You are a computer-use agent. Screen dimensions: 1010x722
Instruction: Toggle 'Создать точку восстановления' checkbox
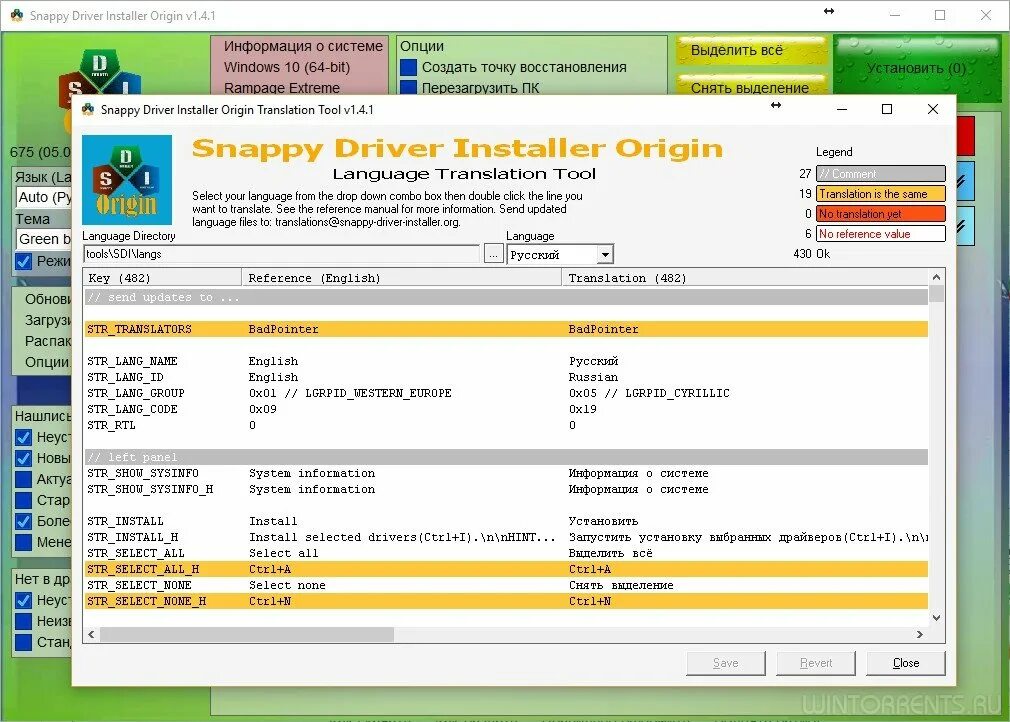[408, 67]
